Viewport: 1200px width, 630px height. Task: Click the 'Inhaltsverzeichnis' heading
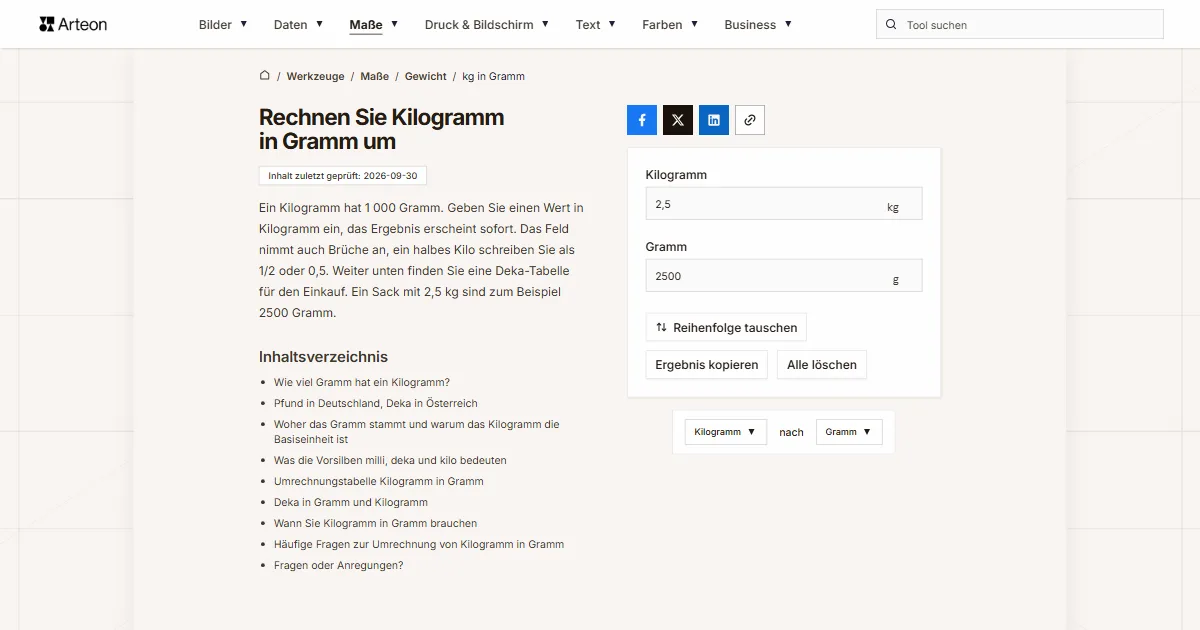coord(323,357)
